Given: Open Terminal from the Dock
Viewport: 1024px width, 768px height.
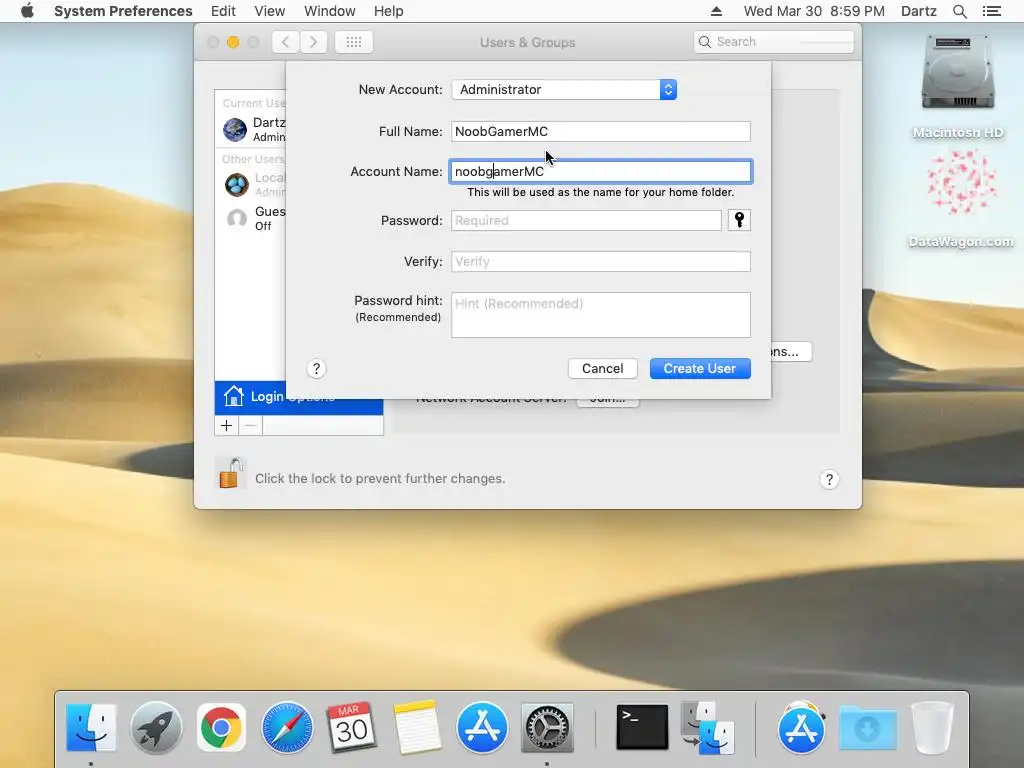Looking at the screenshot, I should point(642,728).
